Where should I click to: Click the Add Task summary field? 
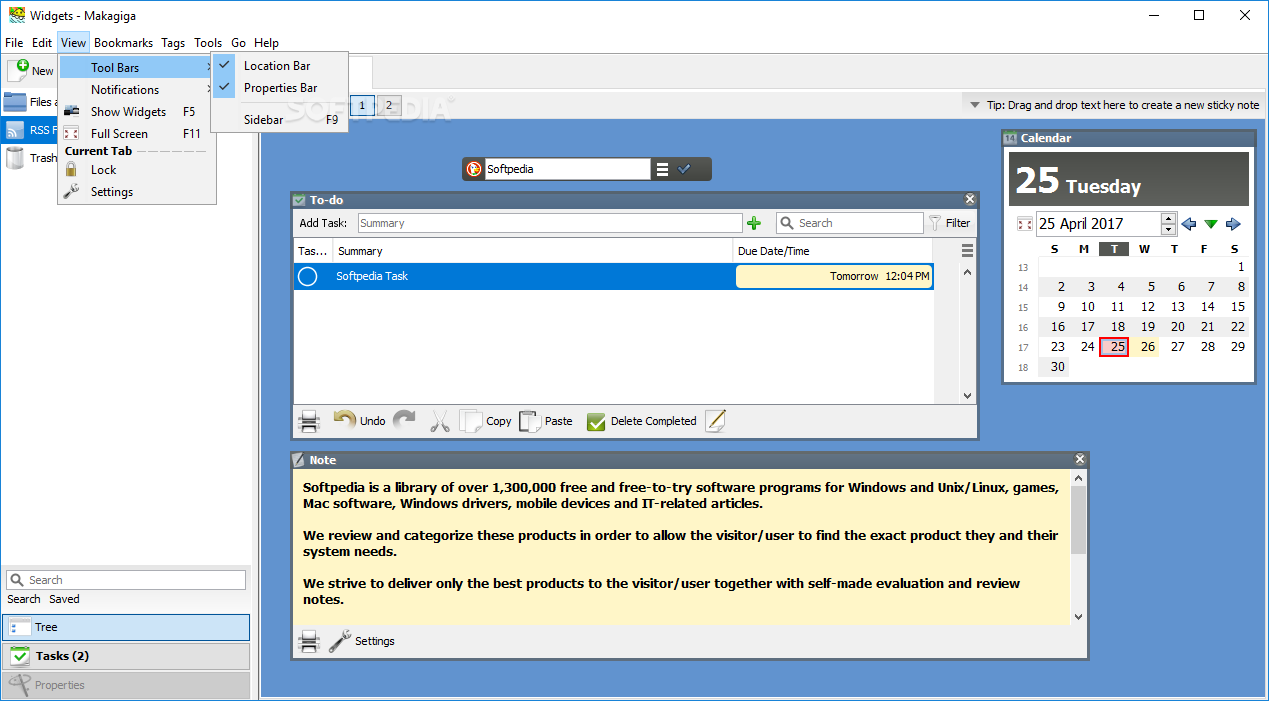(x=550, y=223)
